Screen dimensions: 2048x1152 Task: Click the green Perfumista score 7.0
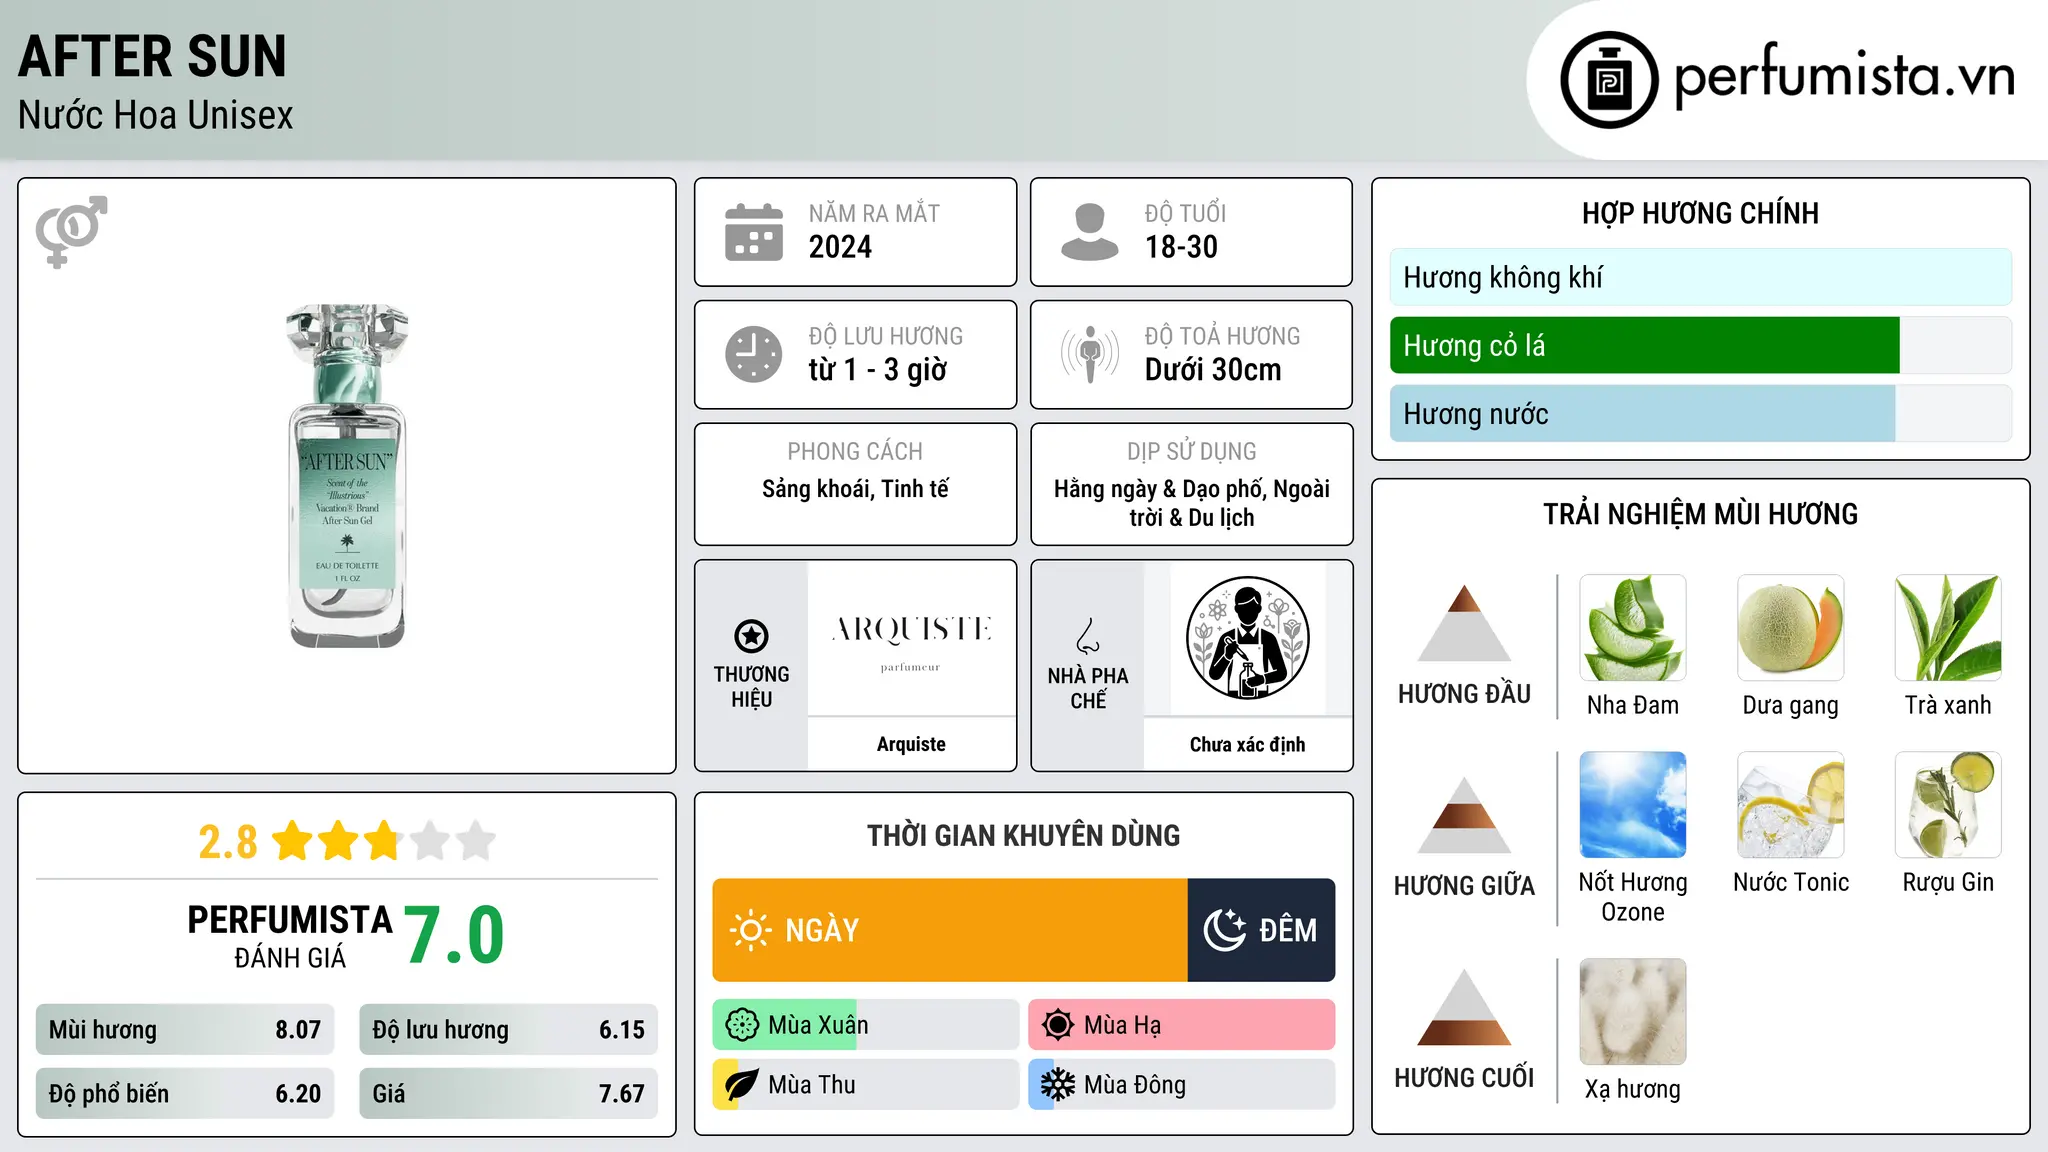pos(454,935)
